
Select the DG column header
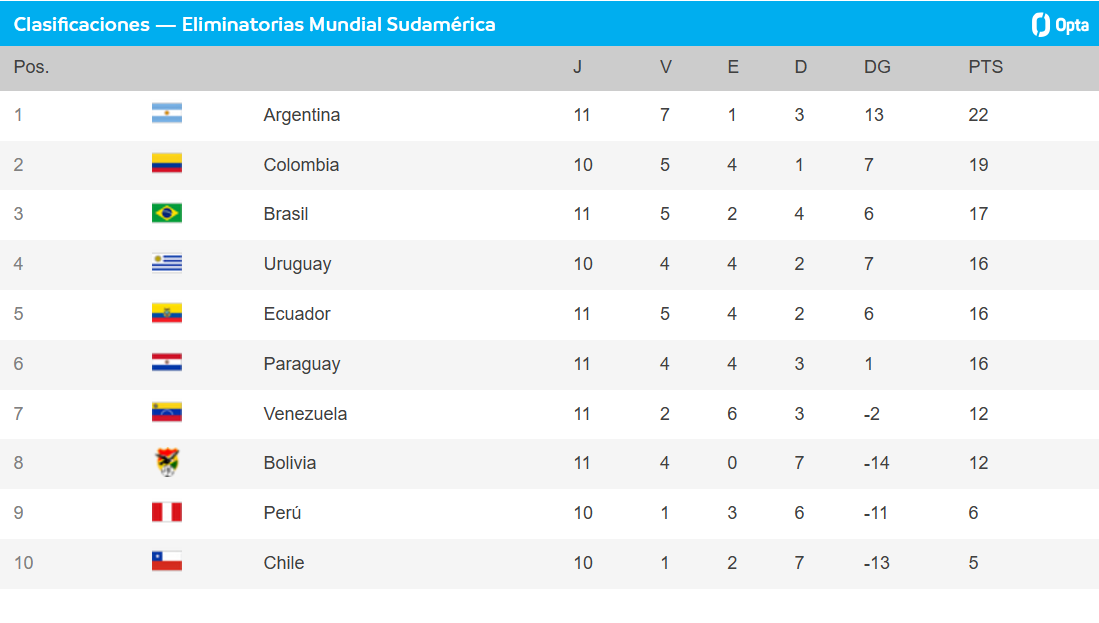[x=877, y=67]
